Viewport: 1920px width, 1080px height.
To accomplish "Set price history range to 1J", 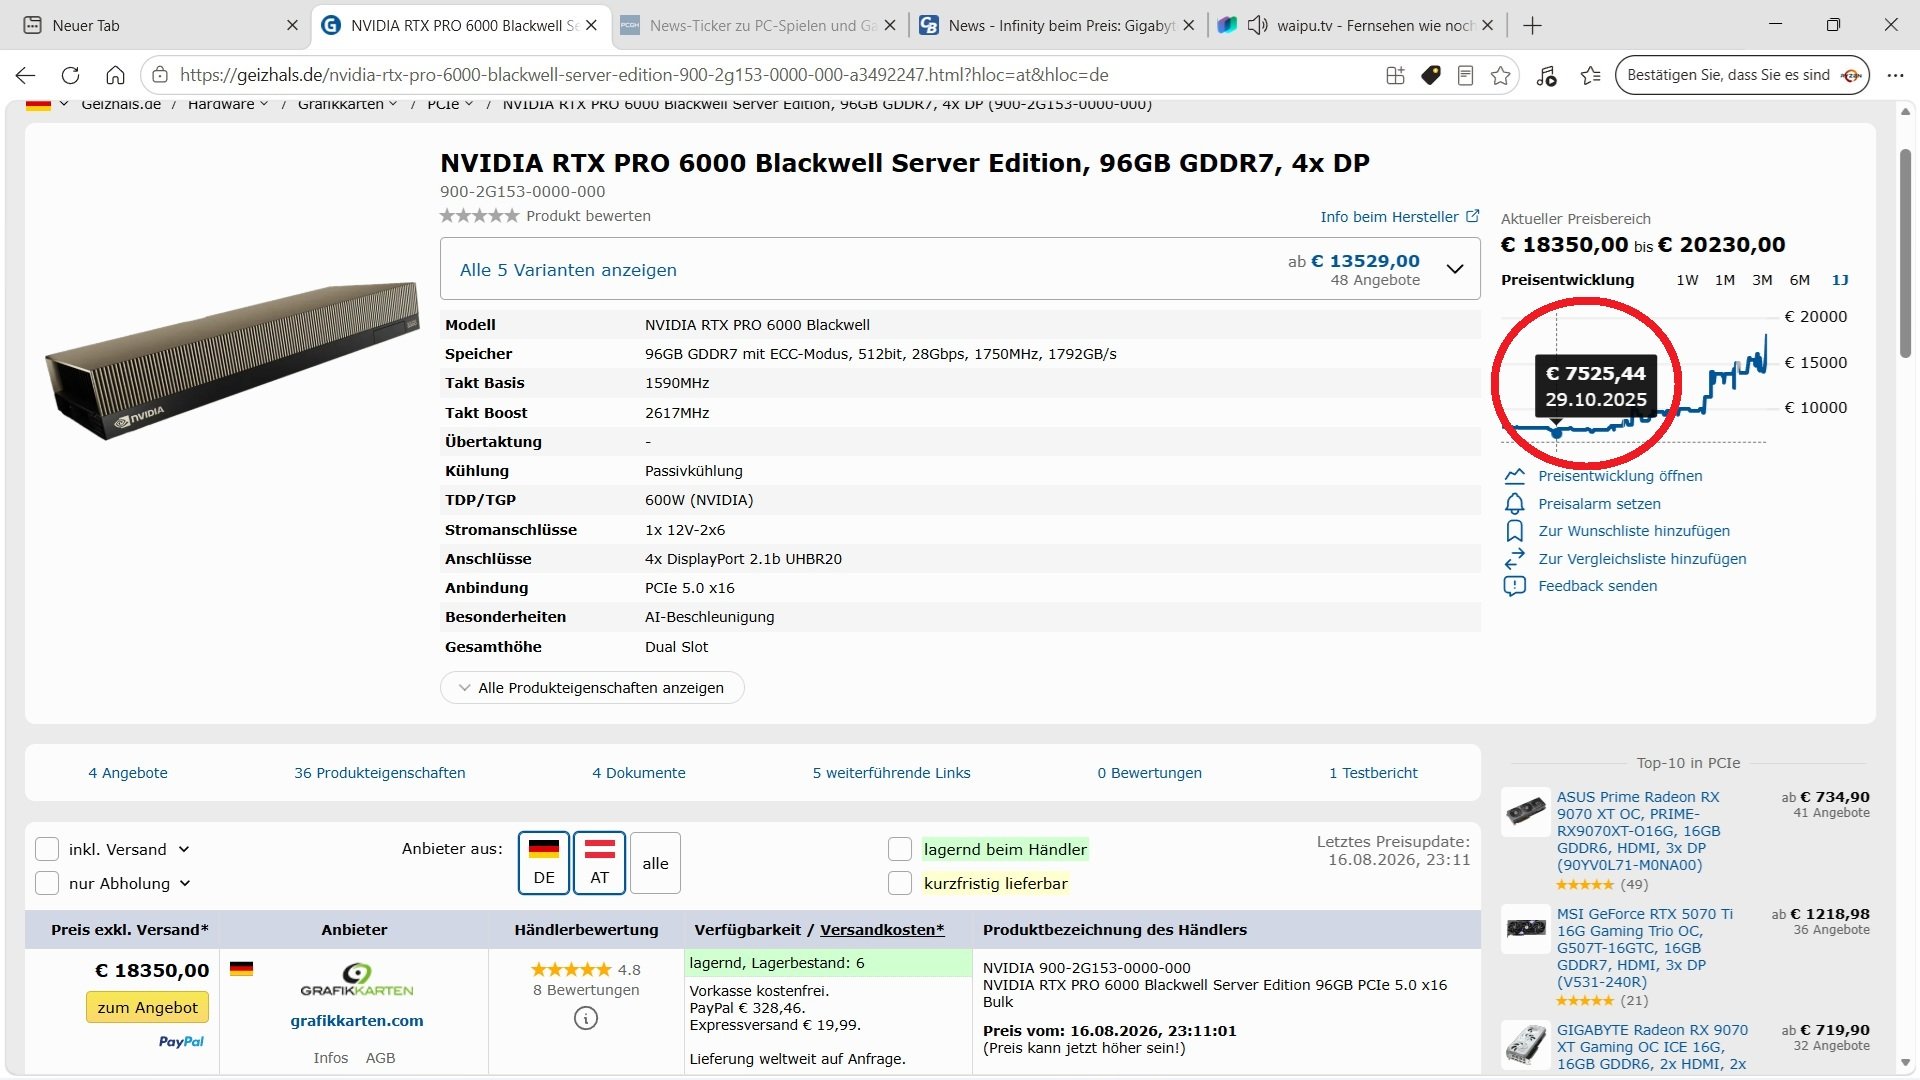I will [x=1840, y=280].
